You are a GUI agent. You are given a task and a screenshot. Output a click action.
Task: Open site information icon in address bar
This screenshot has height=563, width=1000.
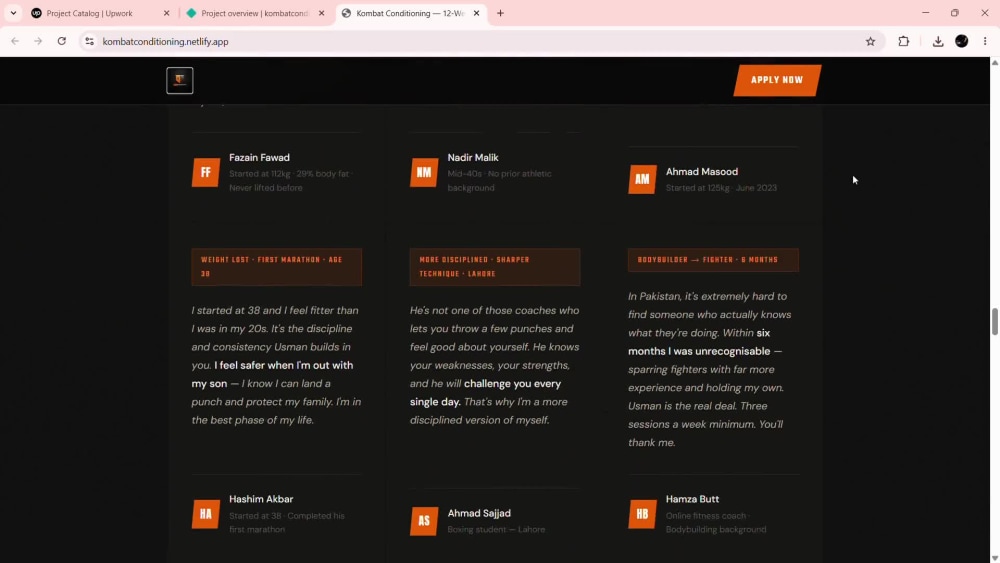point(89,41)
